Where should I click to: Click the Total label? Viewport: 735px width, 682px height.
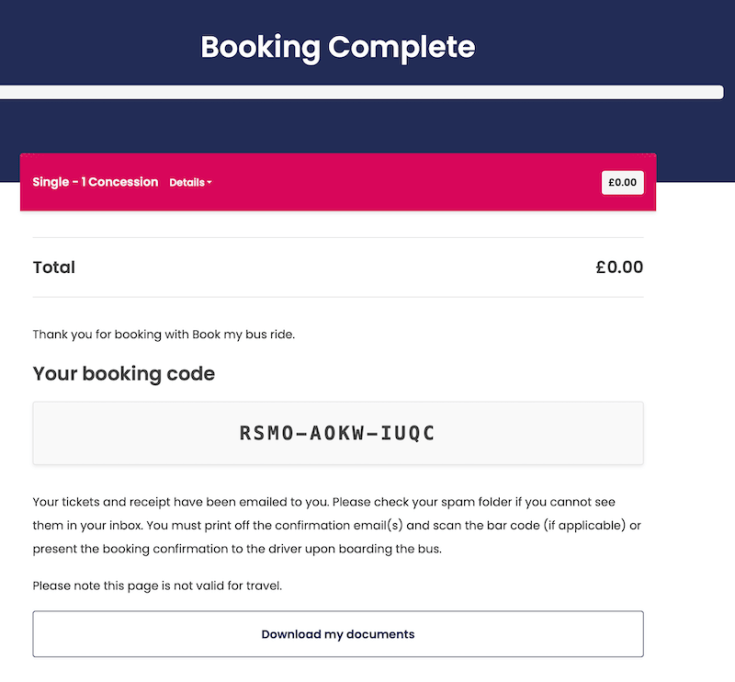pos(54,267)
